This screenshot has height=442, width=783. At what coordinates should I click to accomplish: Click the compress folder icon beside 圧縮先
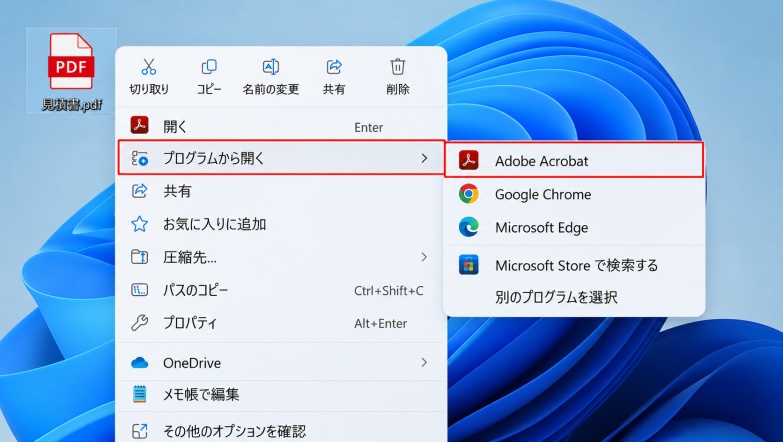tap(139, 257)
